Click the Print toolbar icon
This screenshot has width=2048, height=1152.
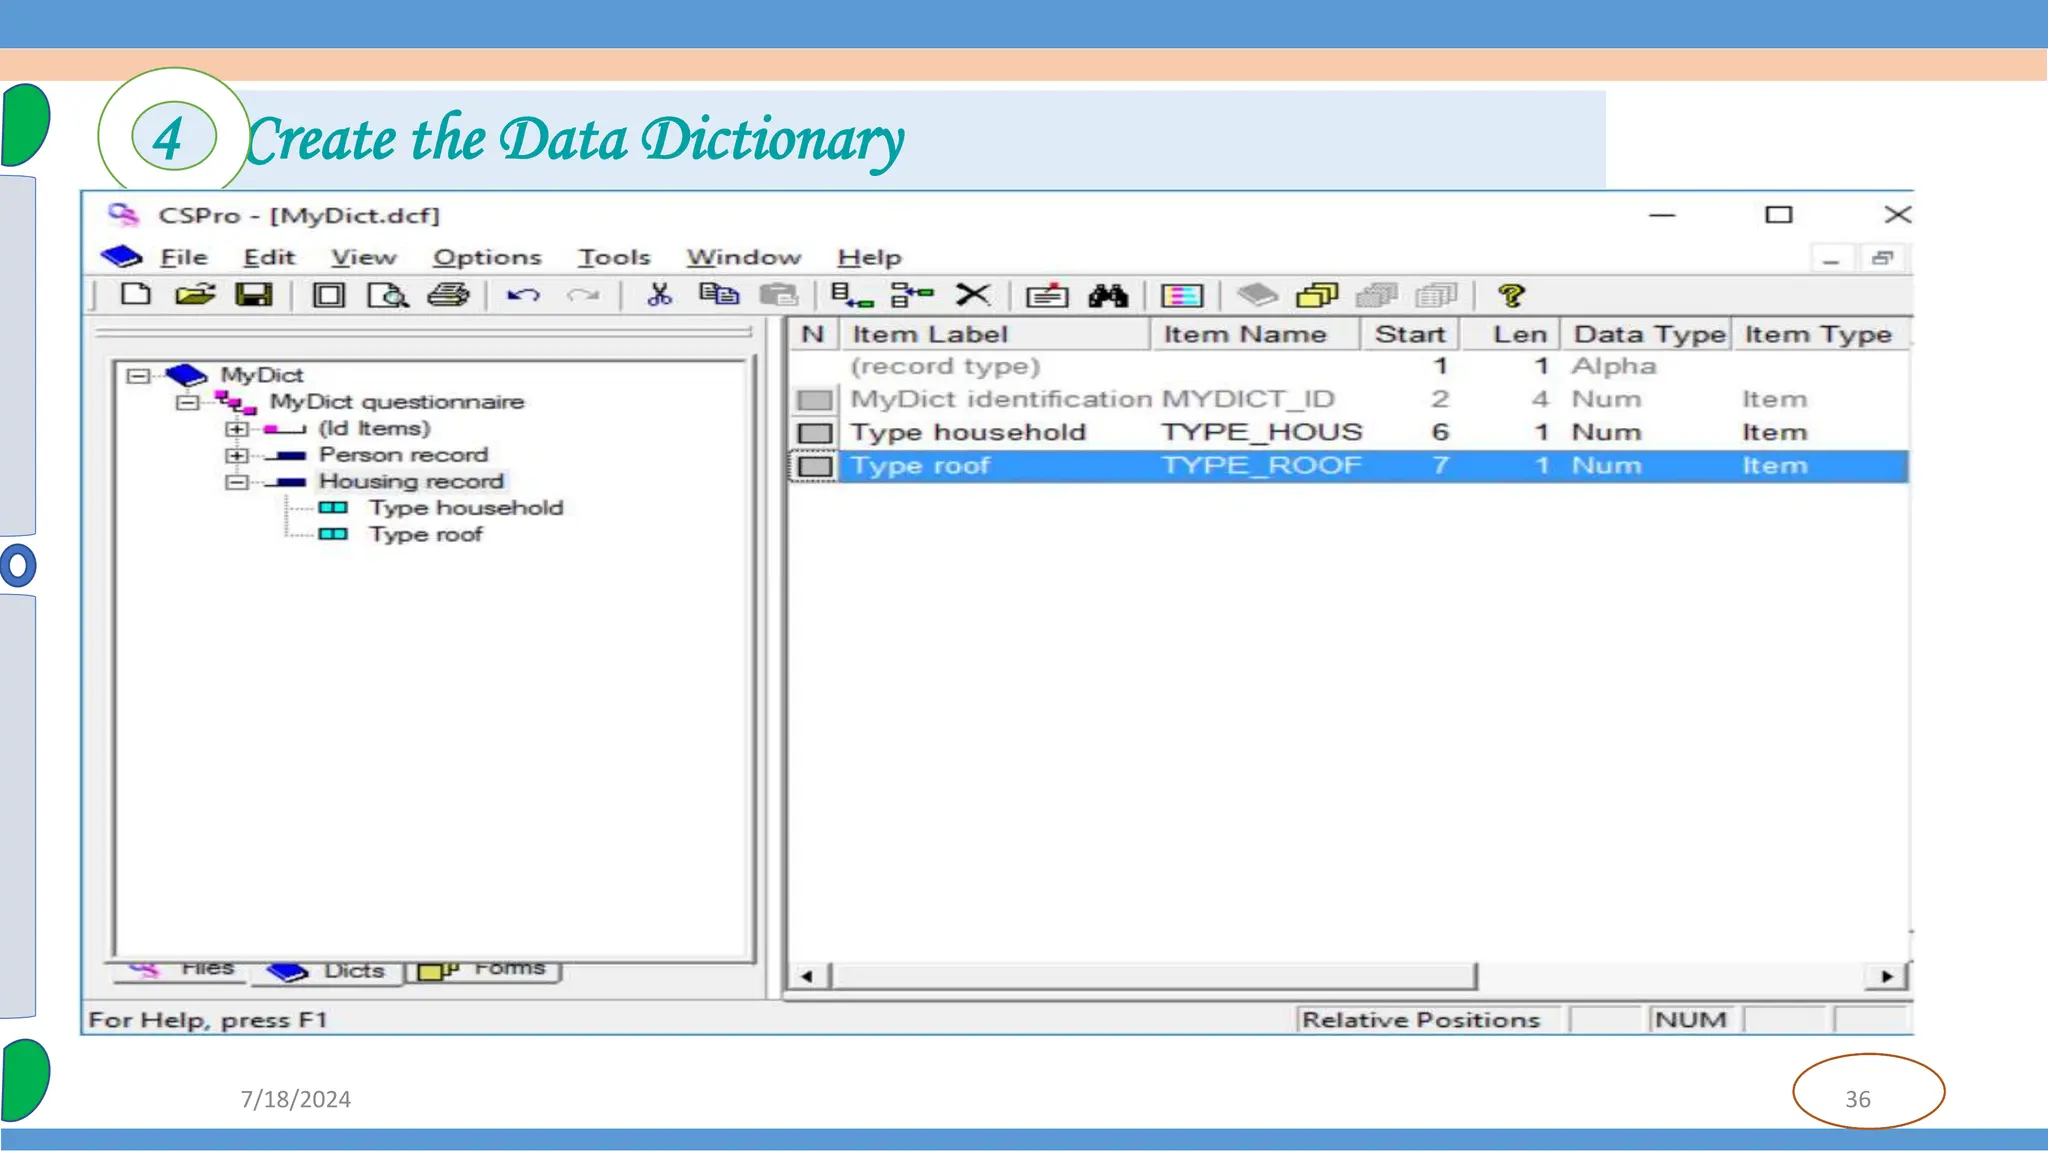[x=448, y=295]
